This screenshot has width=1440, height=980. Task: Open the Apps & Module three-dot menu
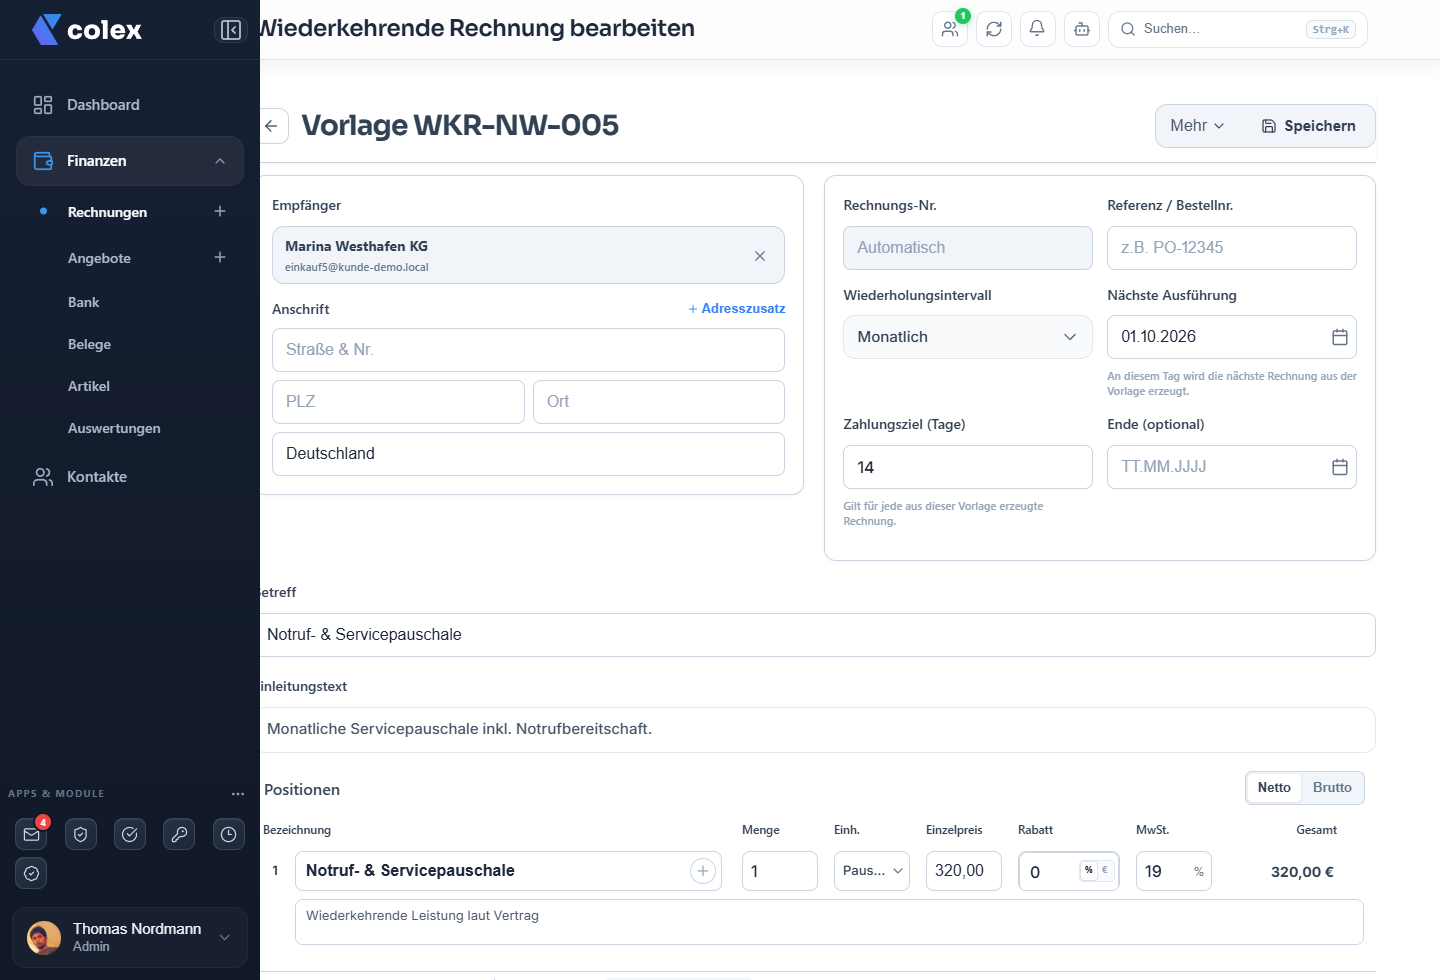238,794
